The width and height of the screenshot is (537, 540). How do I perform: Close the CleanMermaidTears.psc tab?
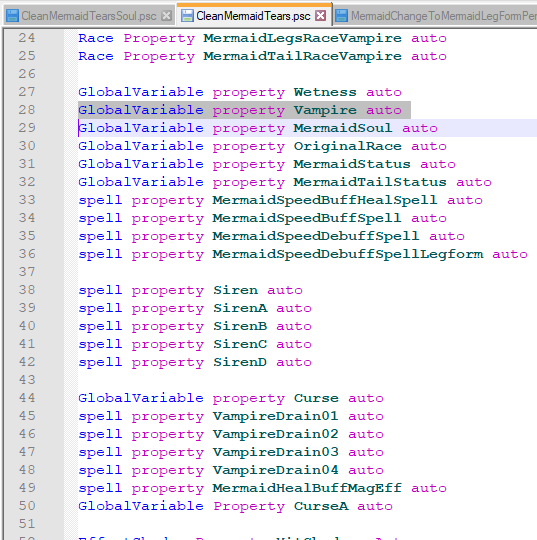tap(321, 15)
